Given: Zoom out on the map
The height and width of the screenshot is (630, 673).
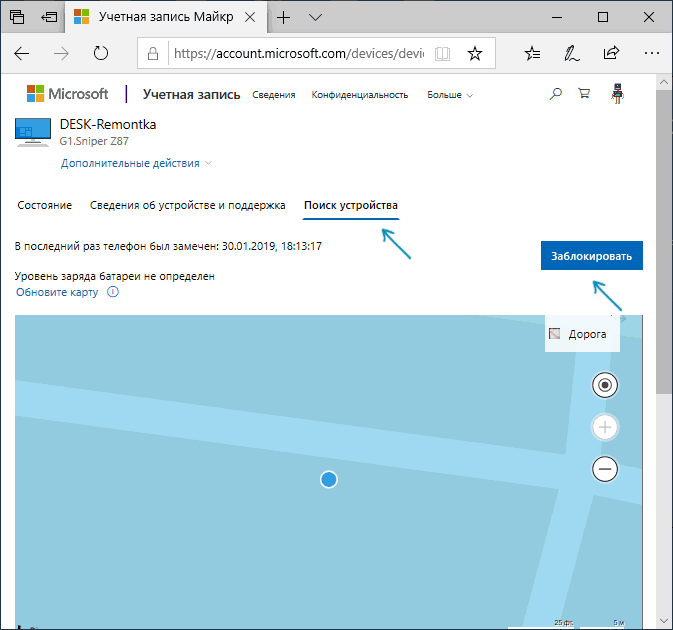Looking at the screenshot, I should (605, 469).
